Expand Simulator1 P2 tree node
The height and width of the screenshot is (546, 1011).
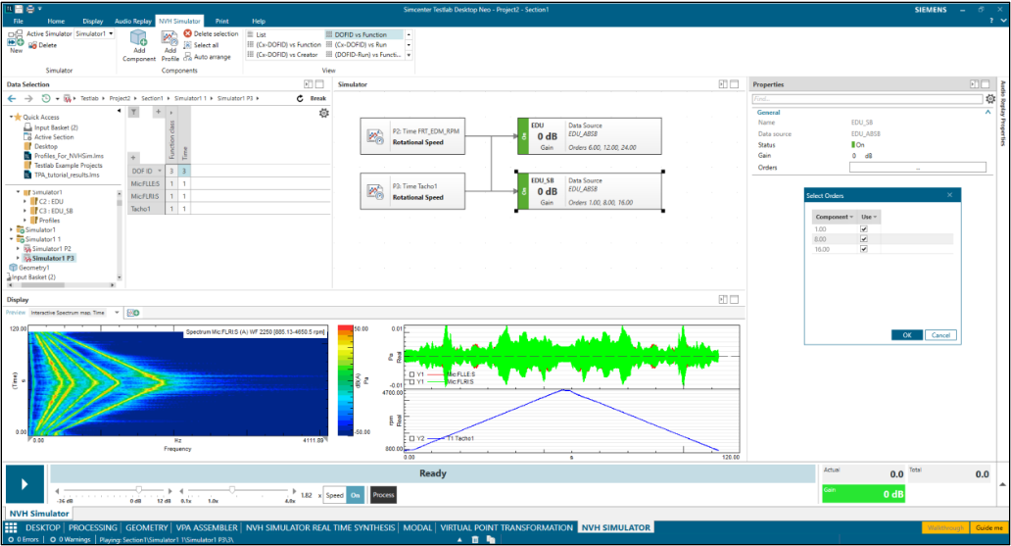[x=18, y=248]
